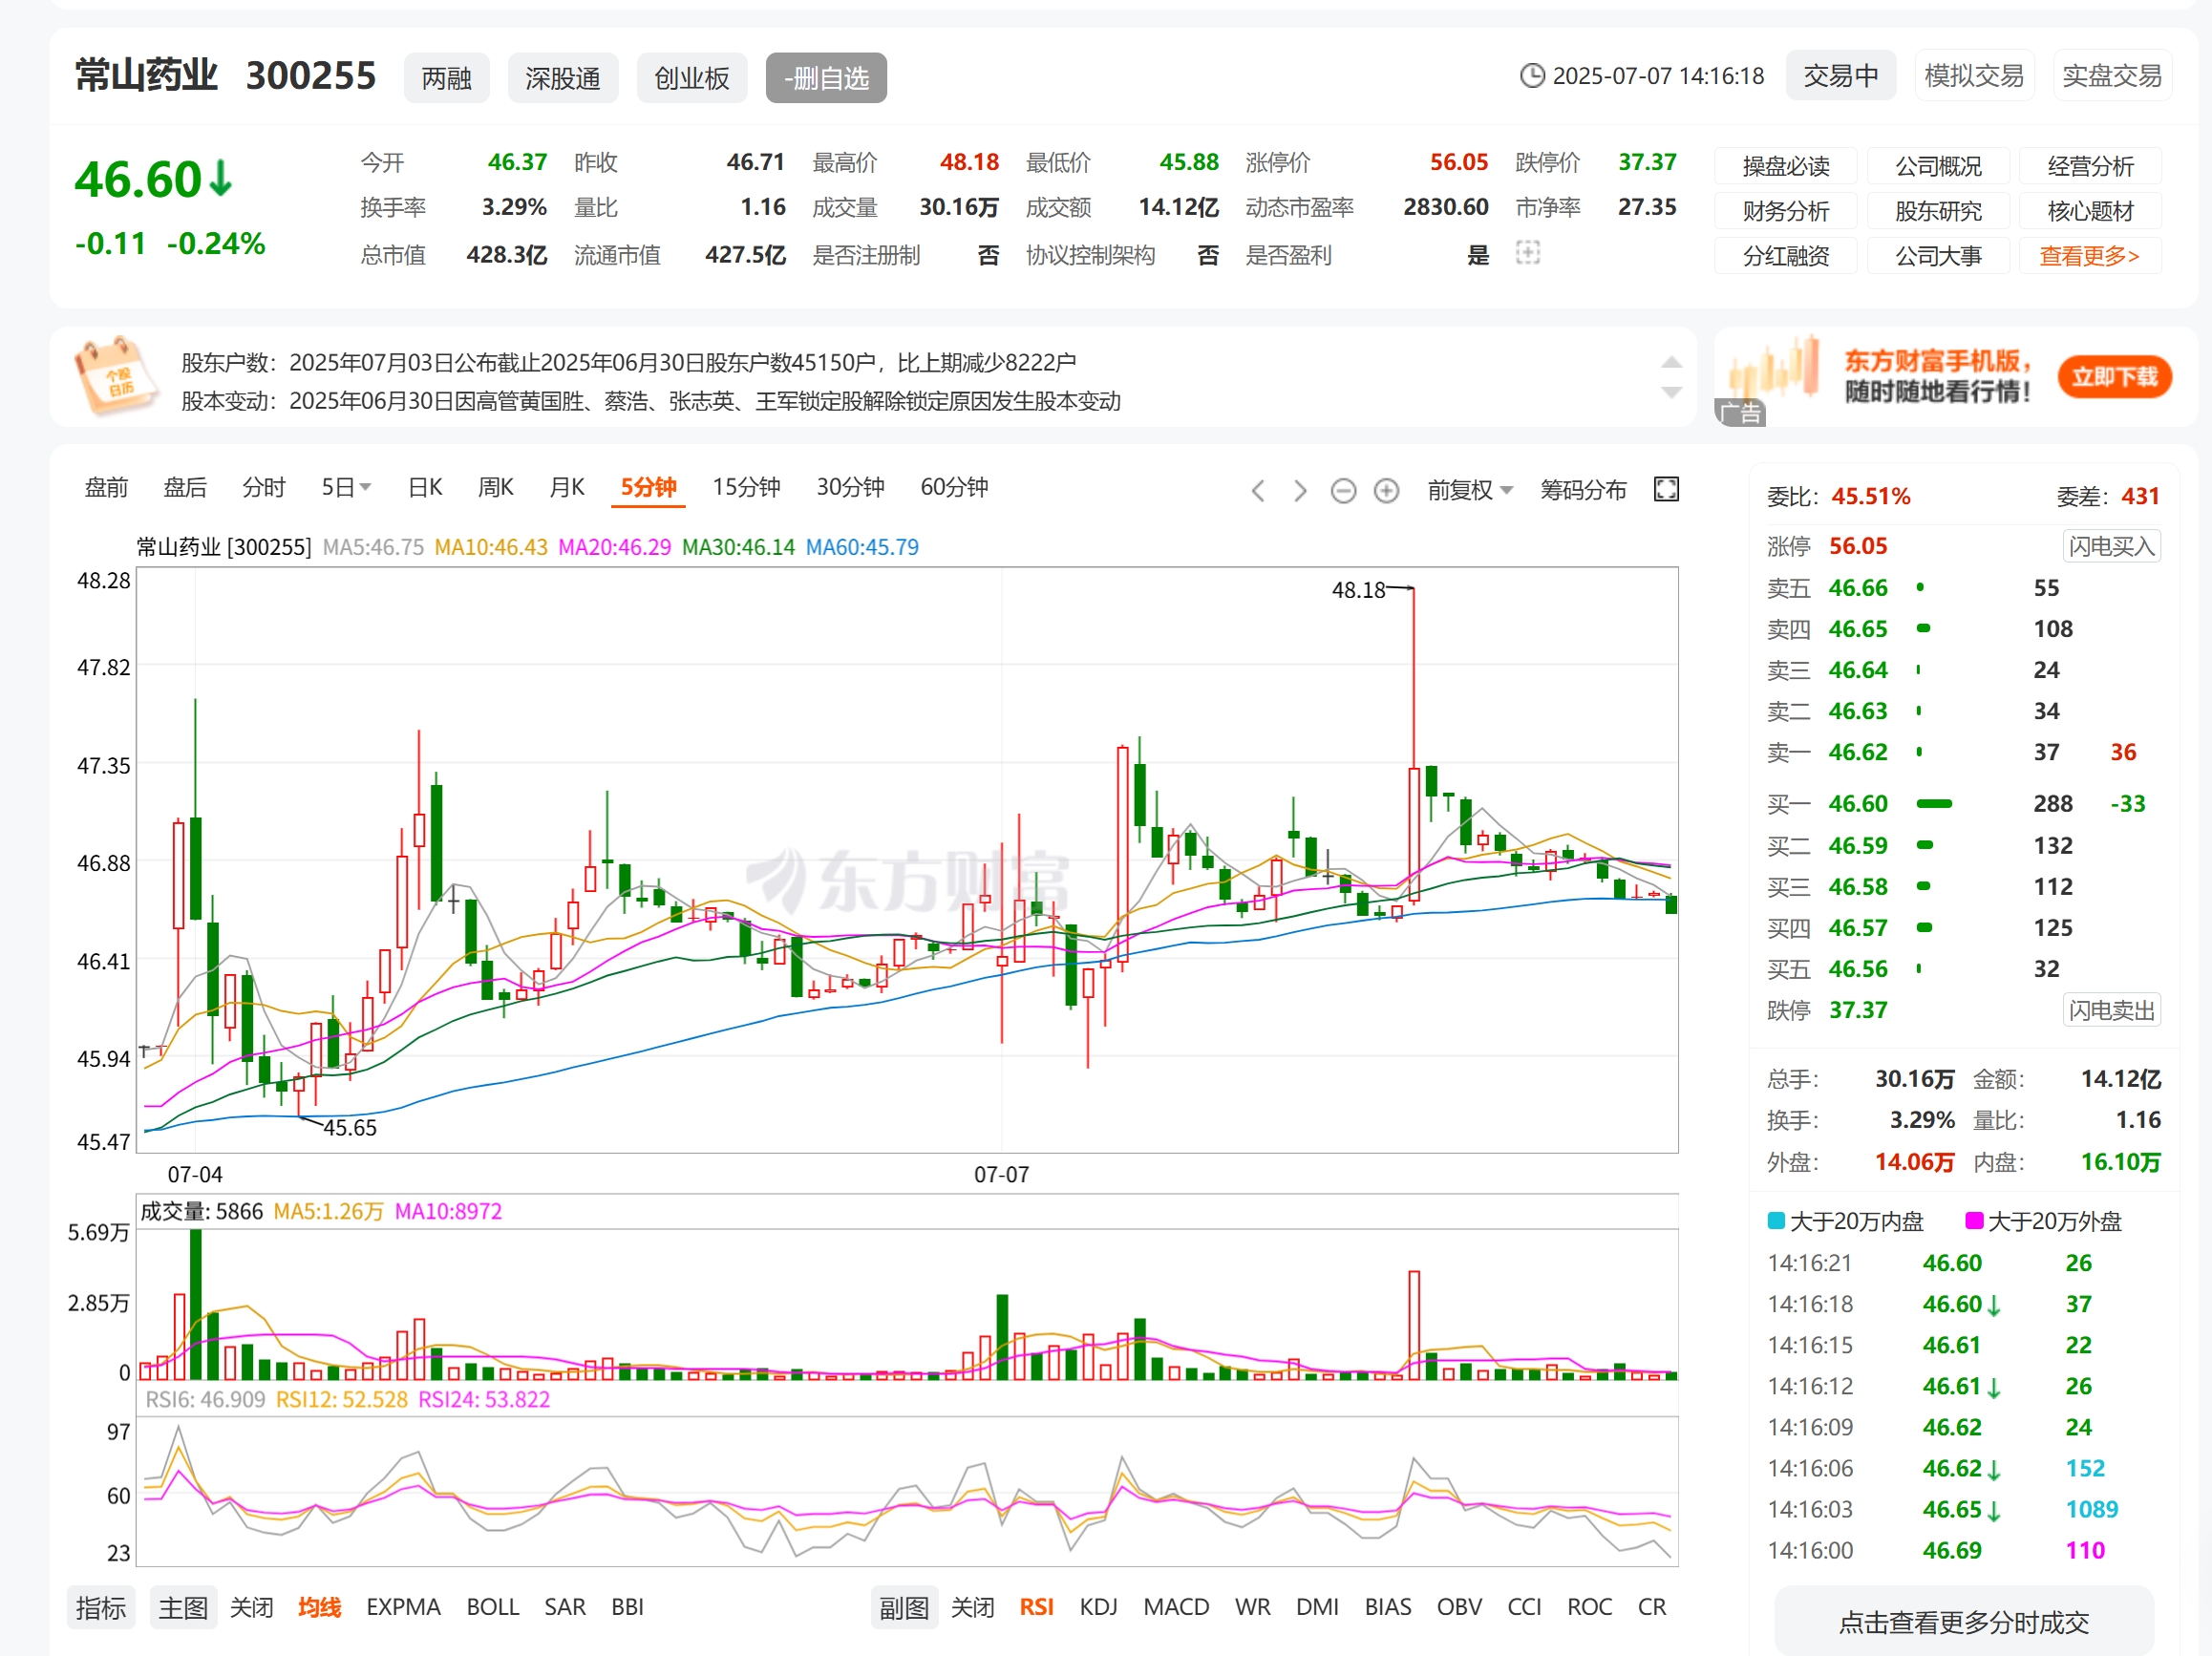Select RSI sub chart indicator

pyautogui.click(x=1036, y=1607)
